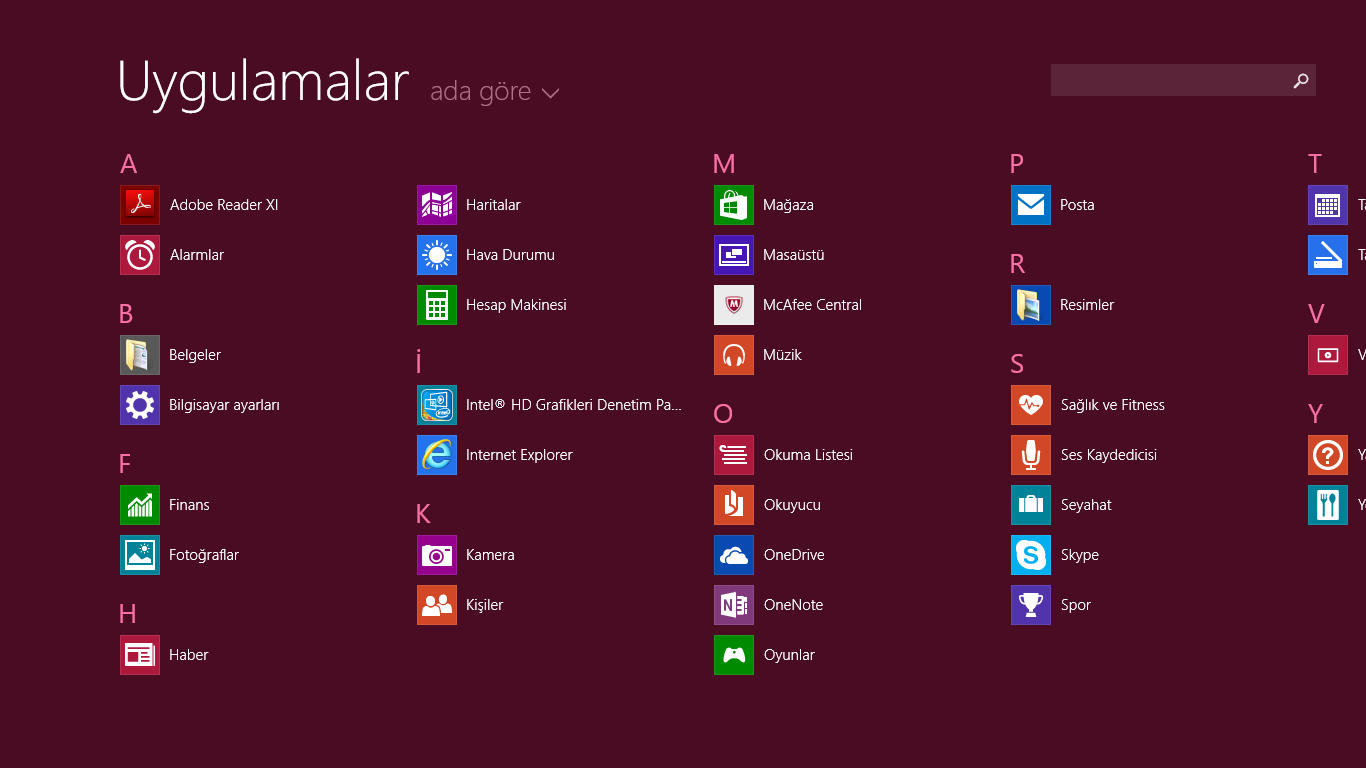
Task: Open the Bilgisayar ayarları settings entry
Action: (x=224, y=405)
